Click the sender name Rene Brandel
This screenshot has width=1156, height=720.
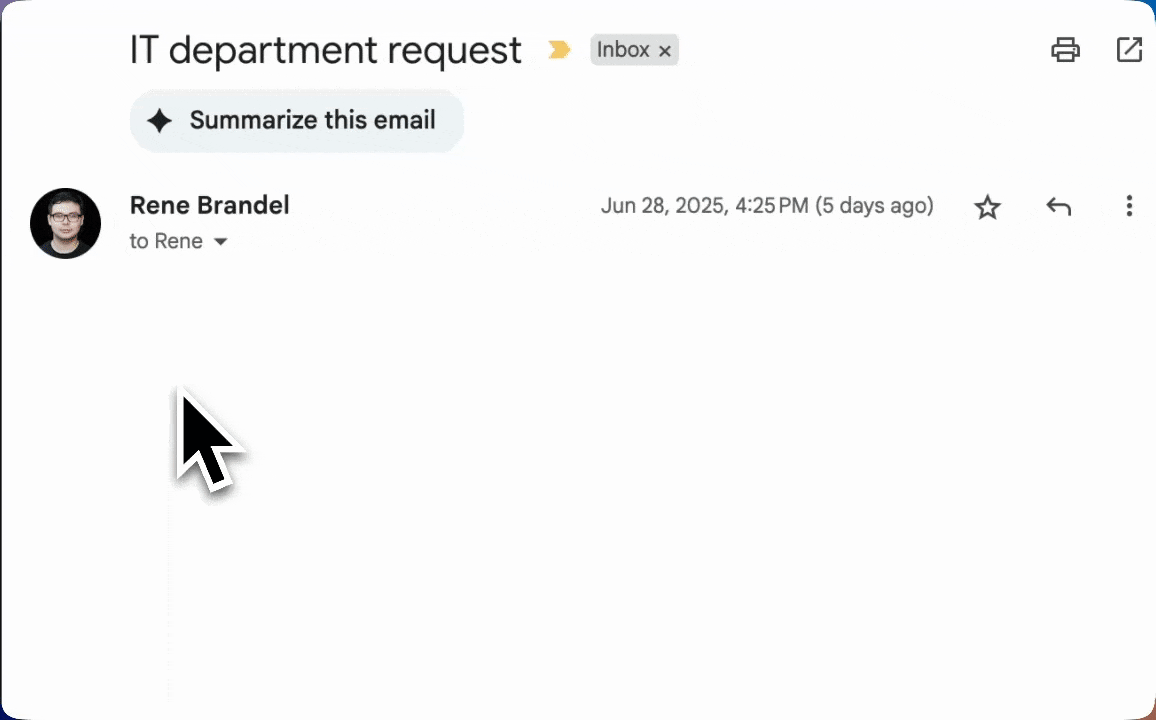[x=209, y=205]
